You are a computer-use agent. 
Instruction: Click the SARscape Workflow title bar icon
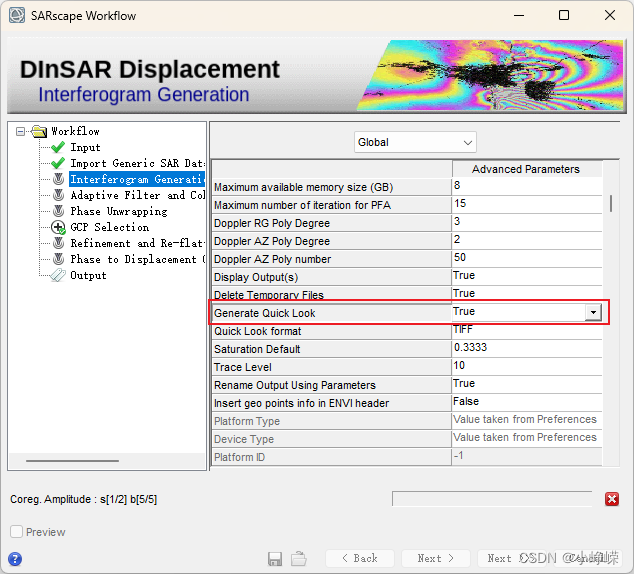pyautogui.click(x=17, y=15)
